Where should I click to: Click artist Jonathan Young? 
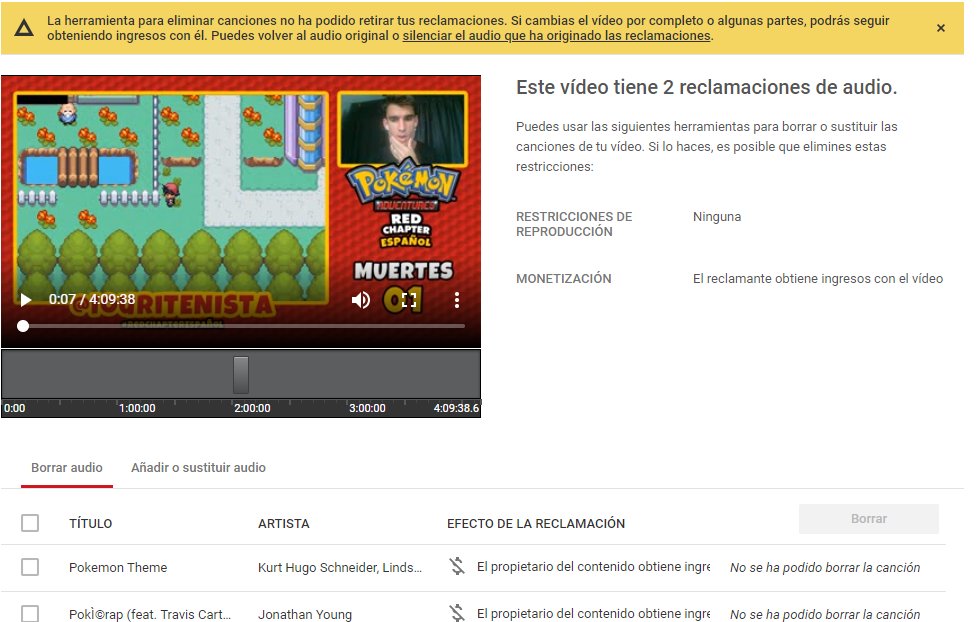(x=305, y=614)
